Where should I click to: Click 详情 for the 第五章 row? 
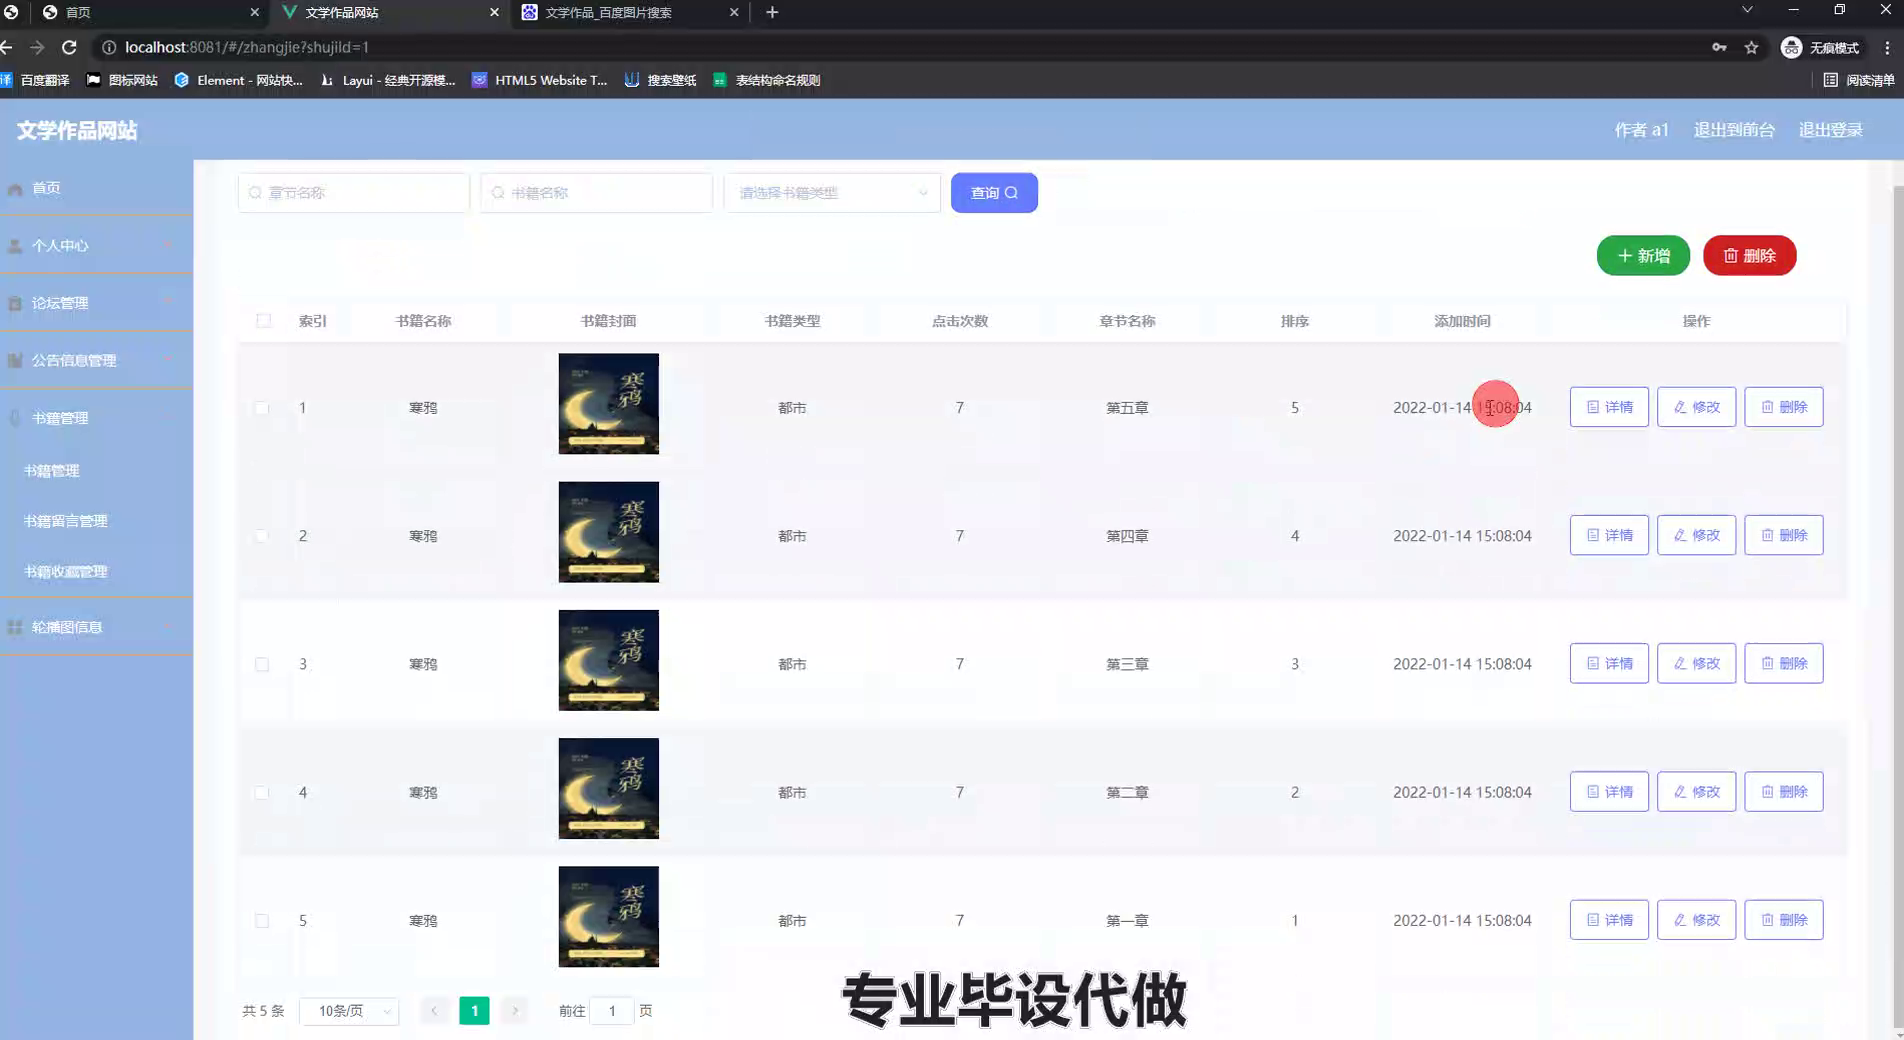(x=1609, y=407)
